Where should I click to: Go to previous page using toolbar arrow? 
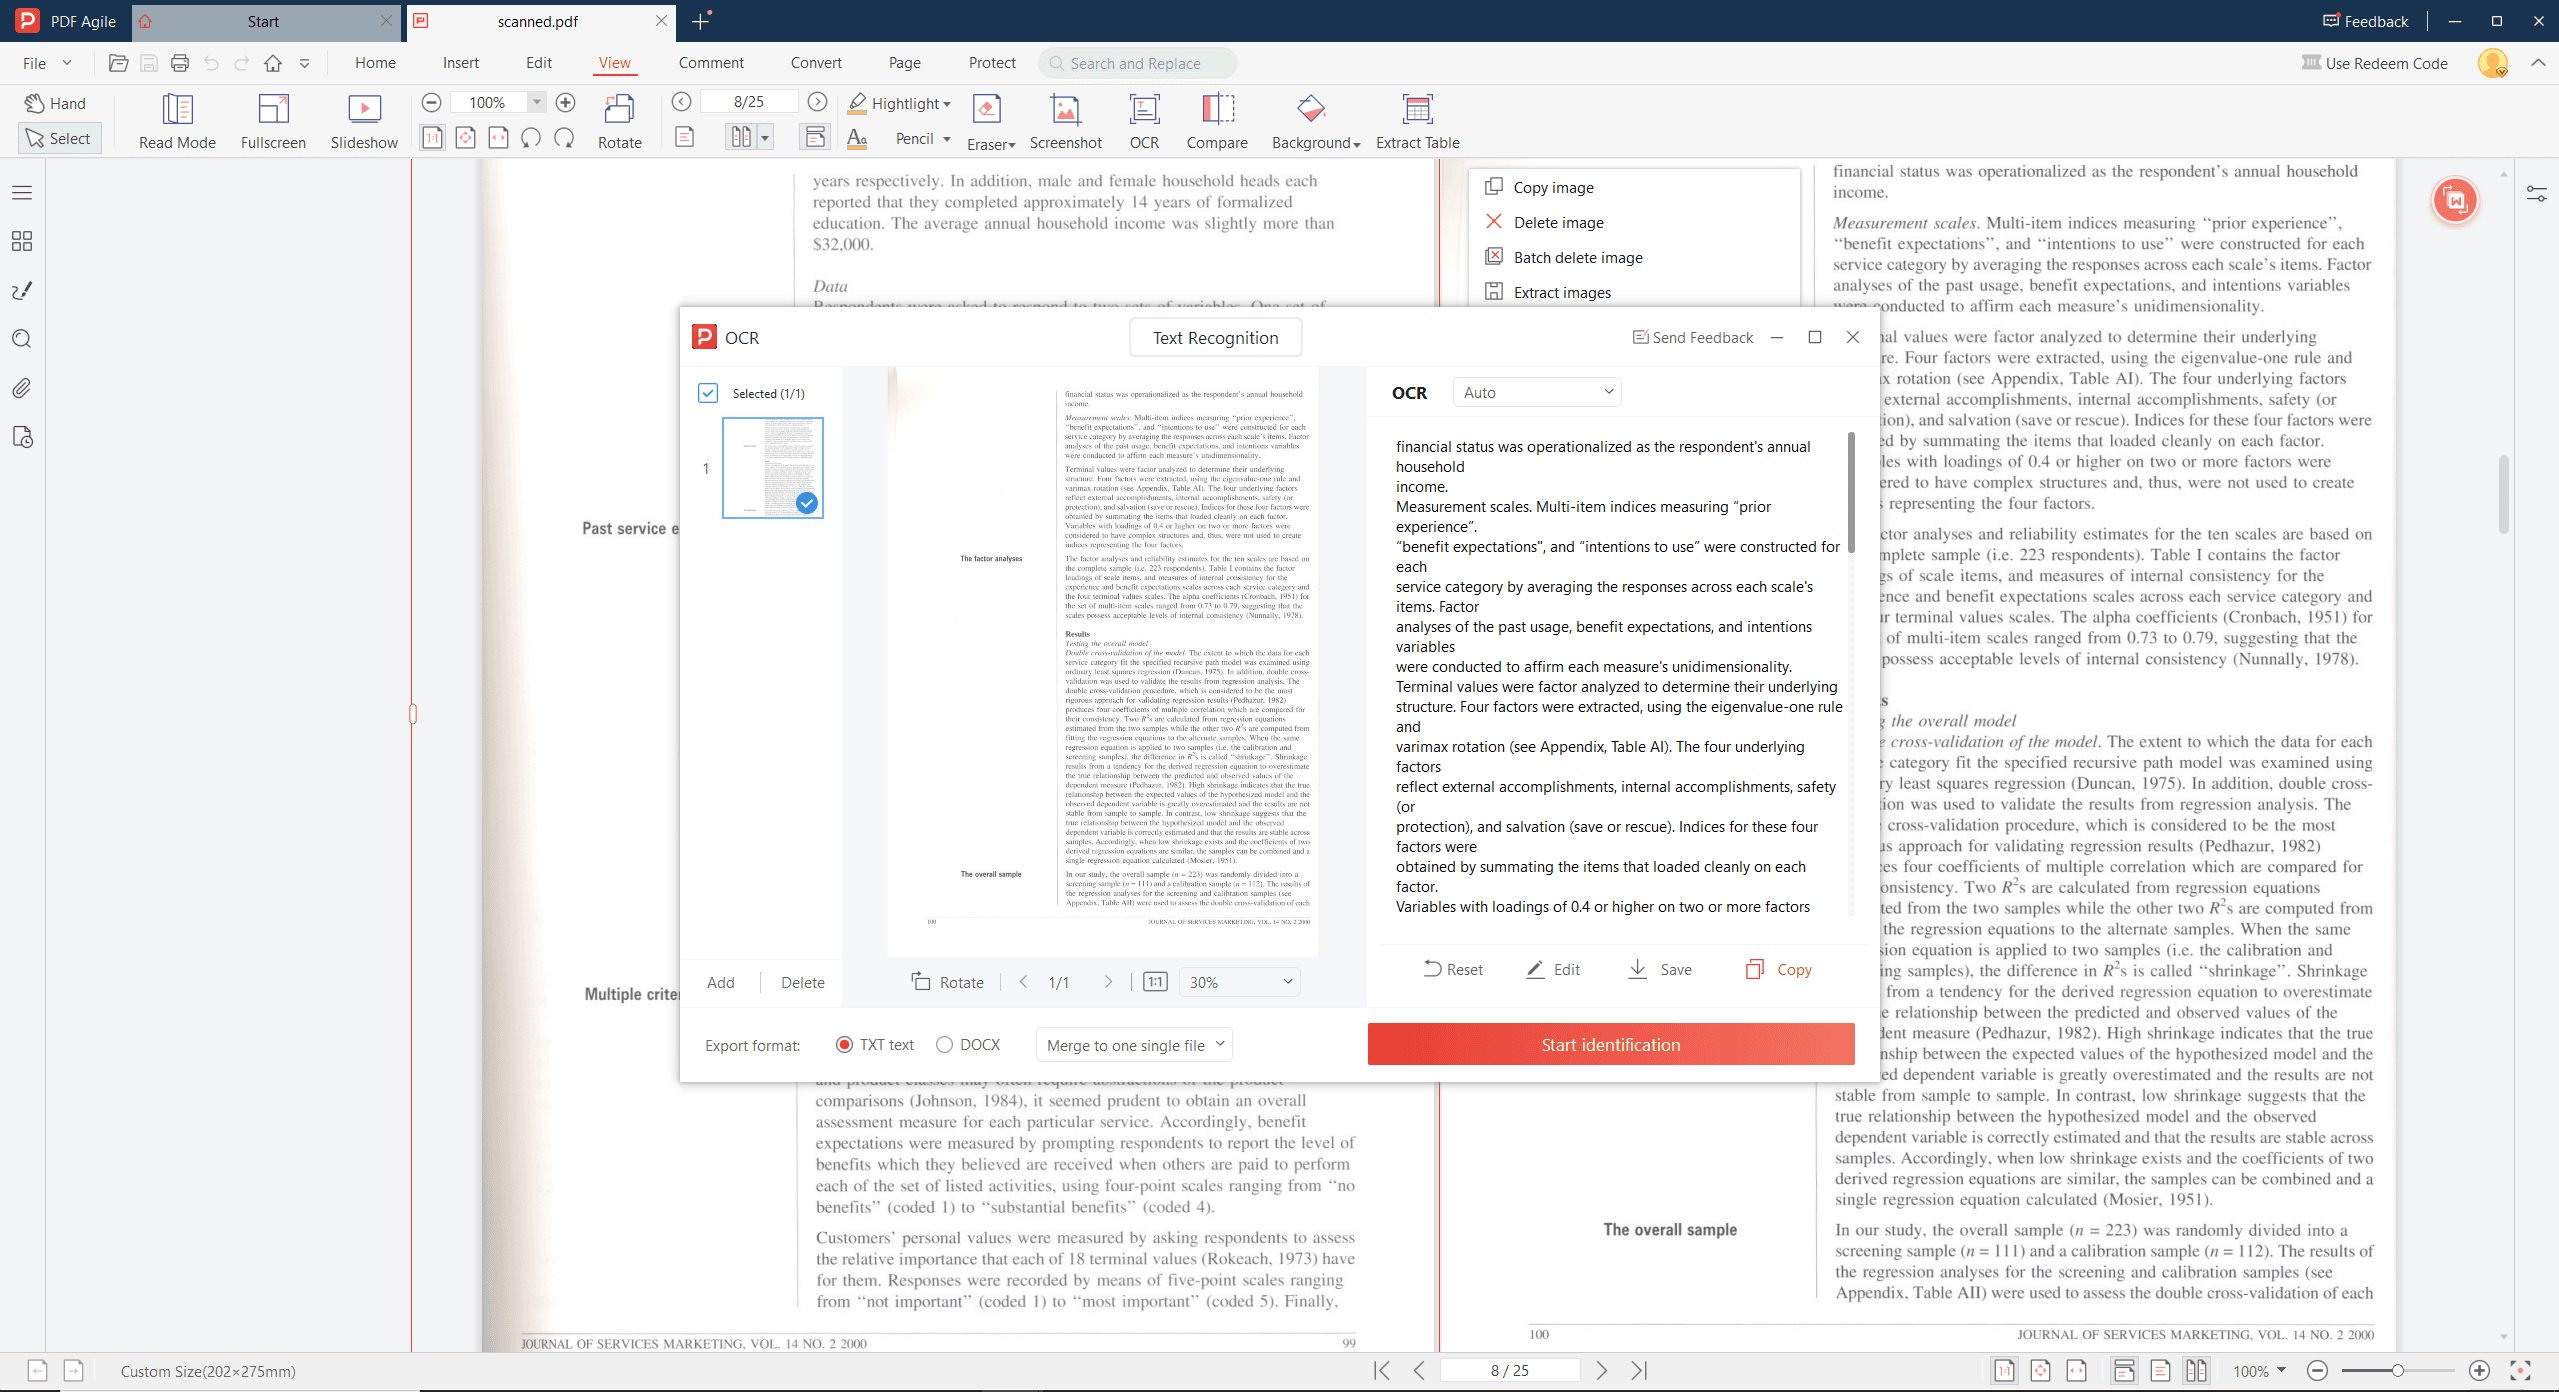tap(681, 101)
